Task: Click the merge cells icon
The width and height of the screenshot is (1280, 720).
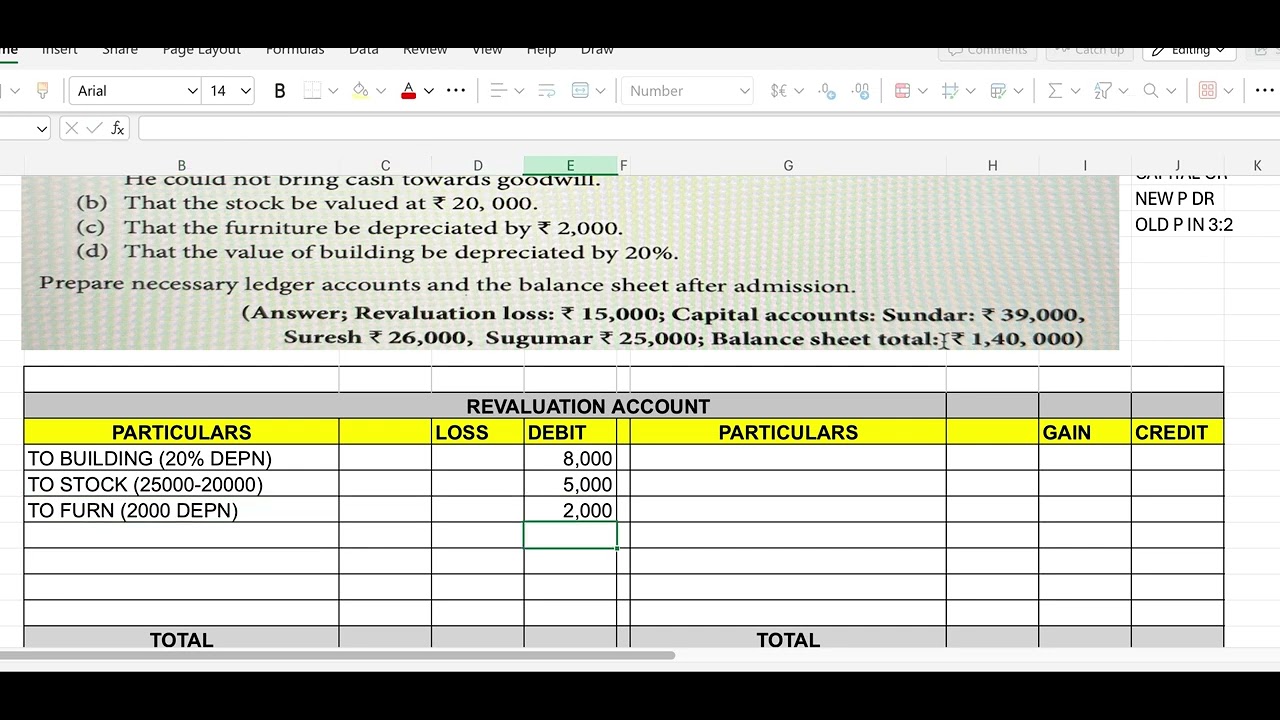Action: click(580, 91)
